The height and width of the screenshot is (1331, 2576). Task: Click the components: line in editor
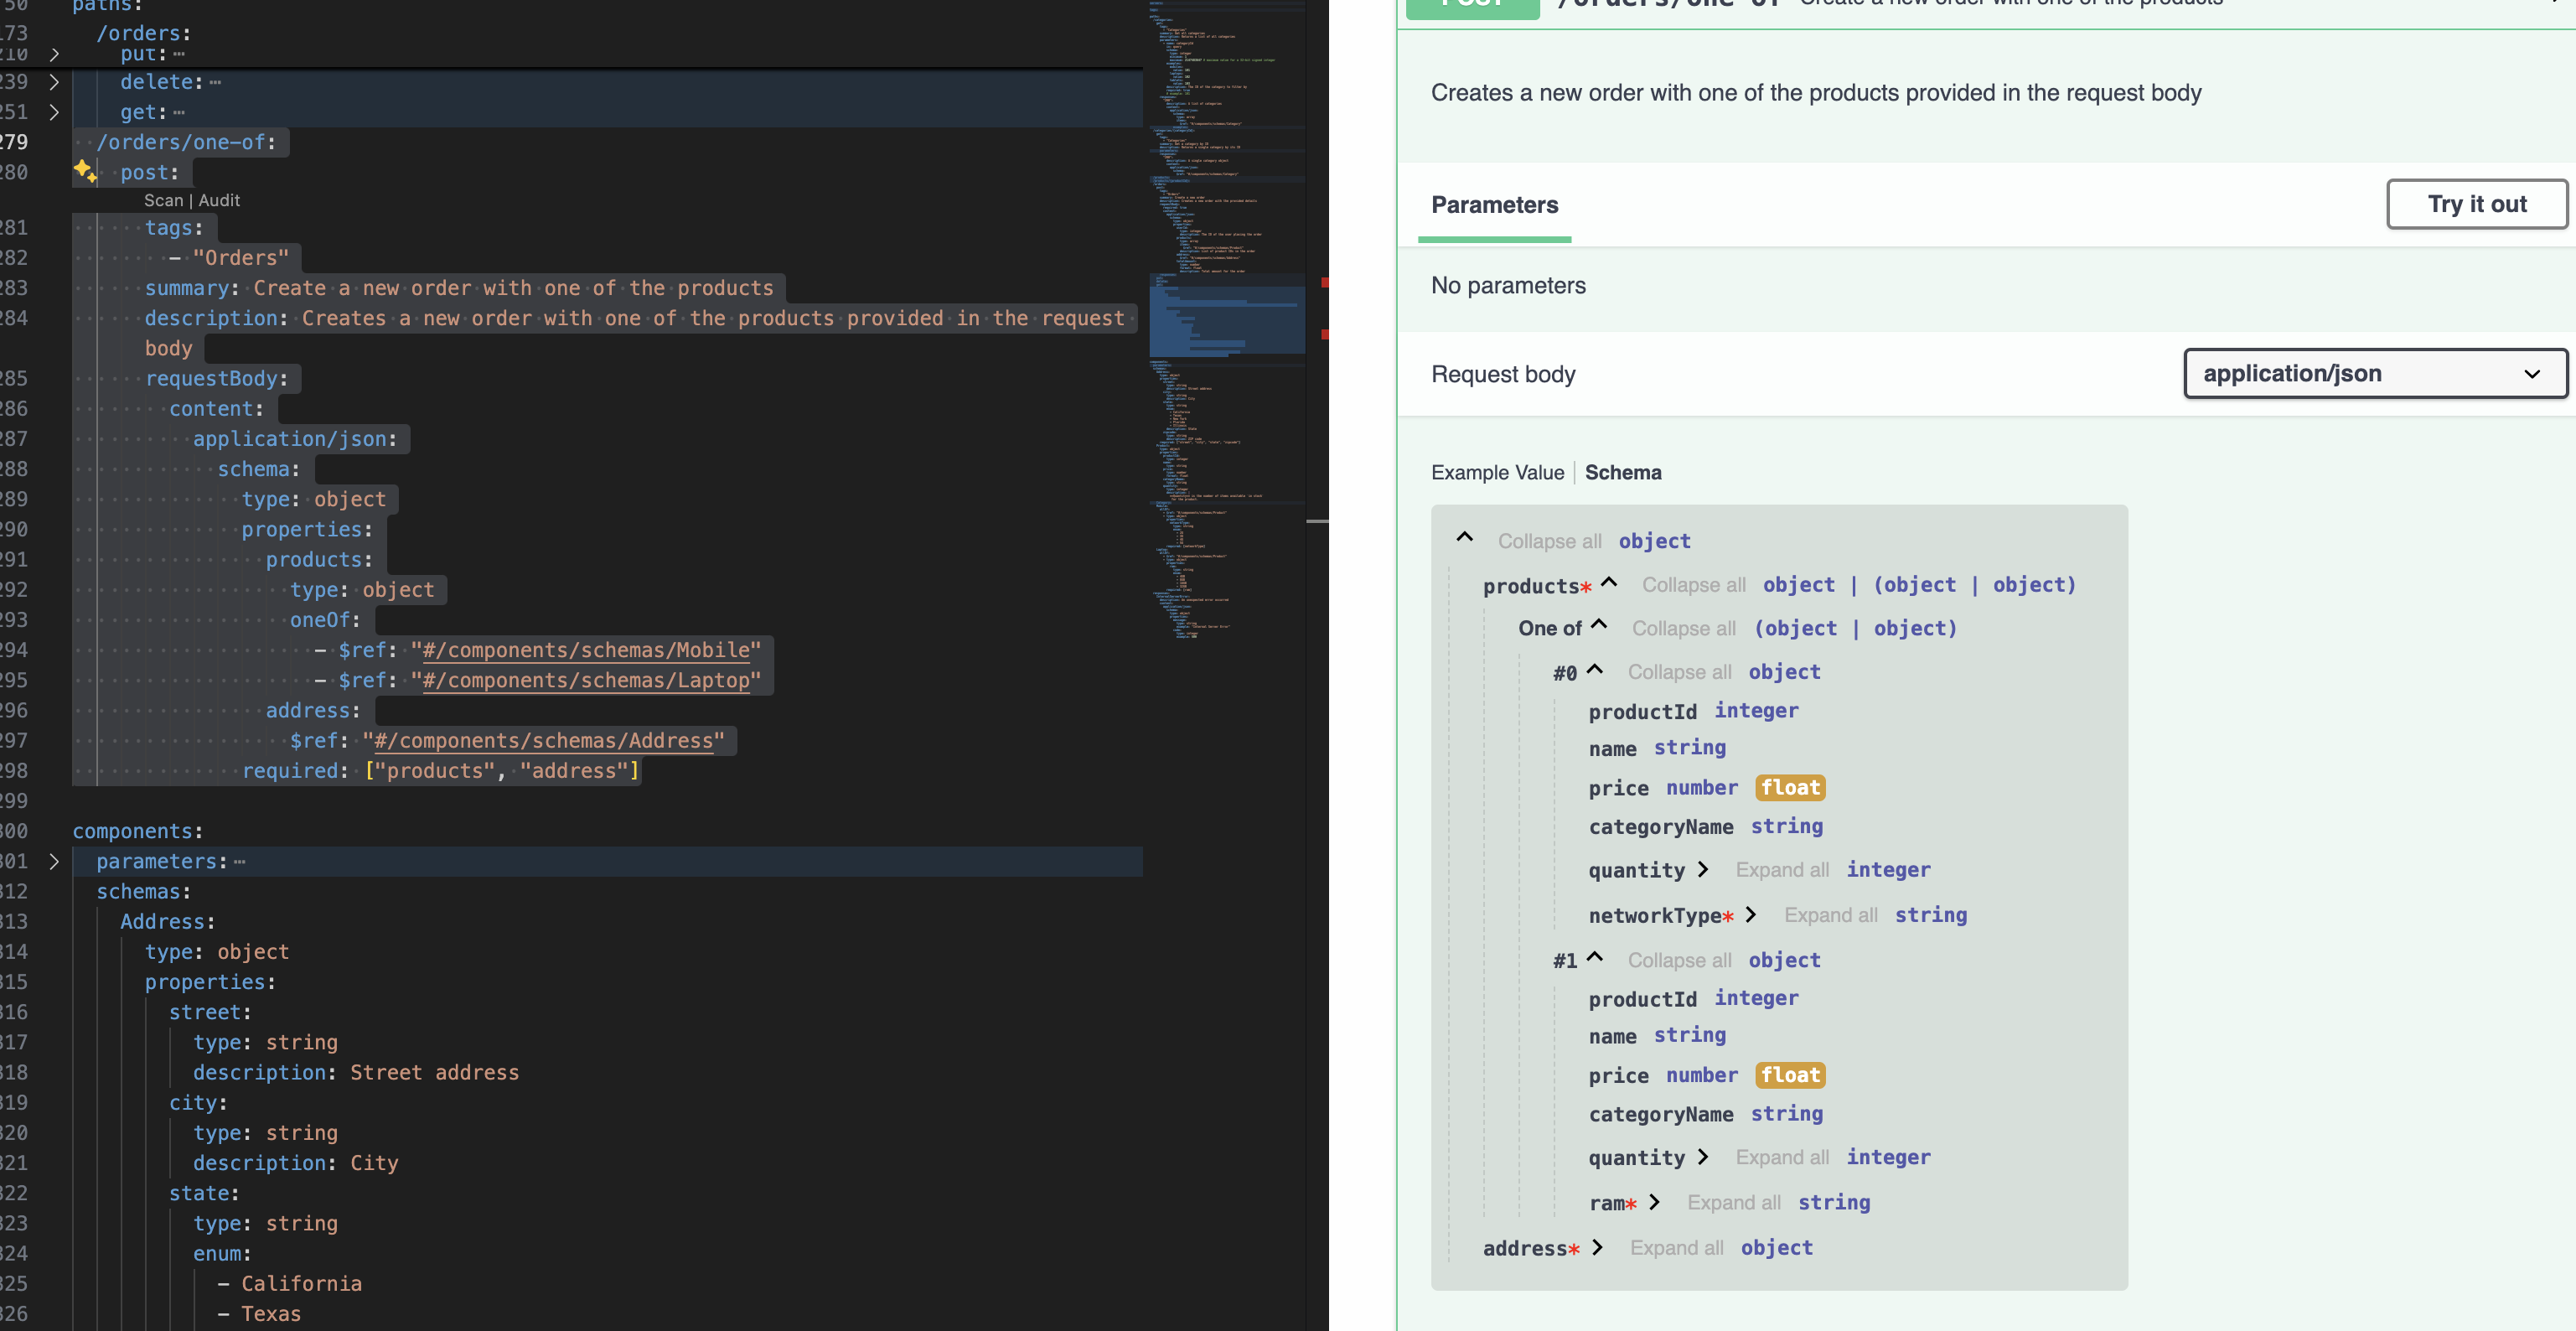click(137, 831)
